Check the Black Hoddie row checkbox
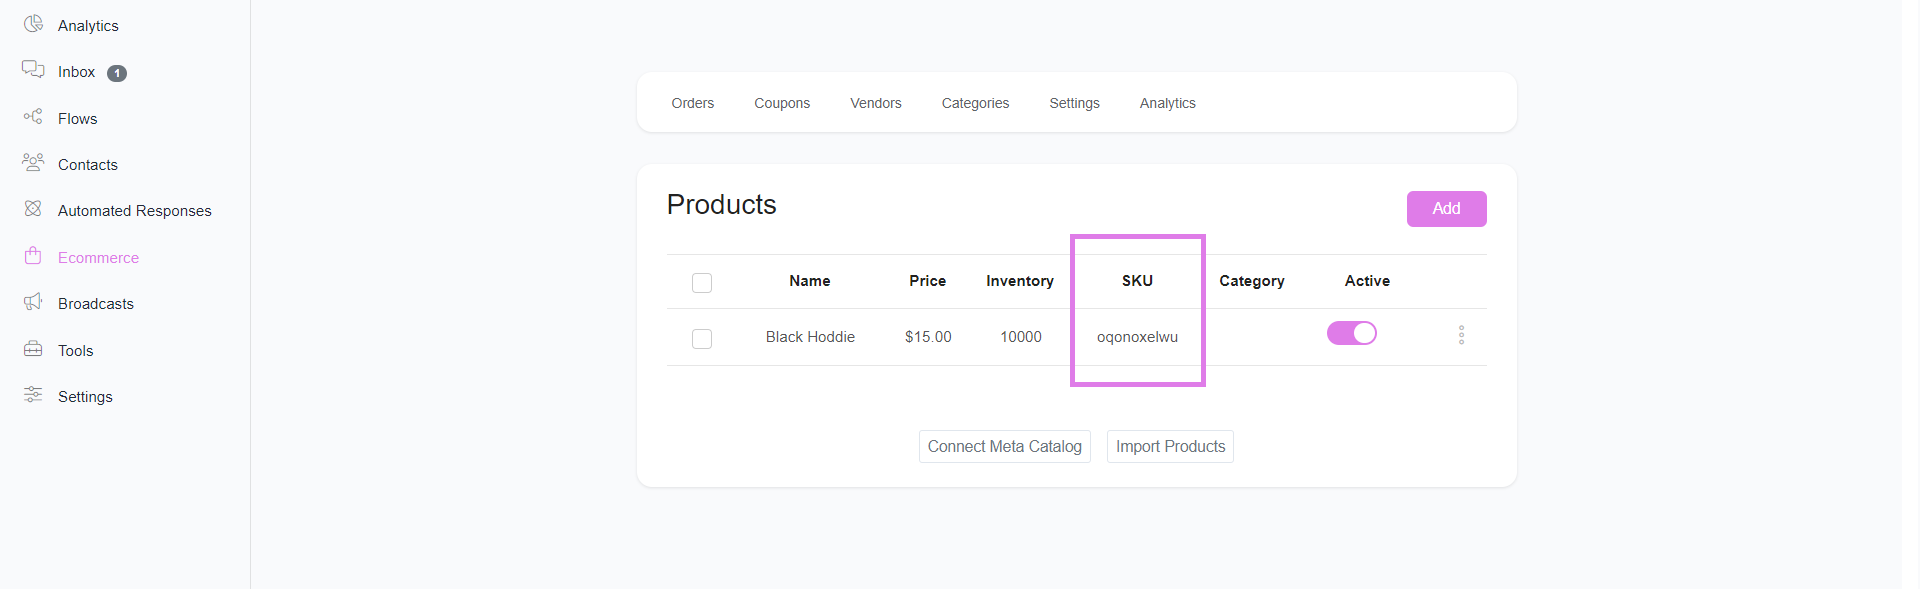 coord(702,339)
